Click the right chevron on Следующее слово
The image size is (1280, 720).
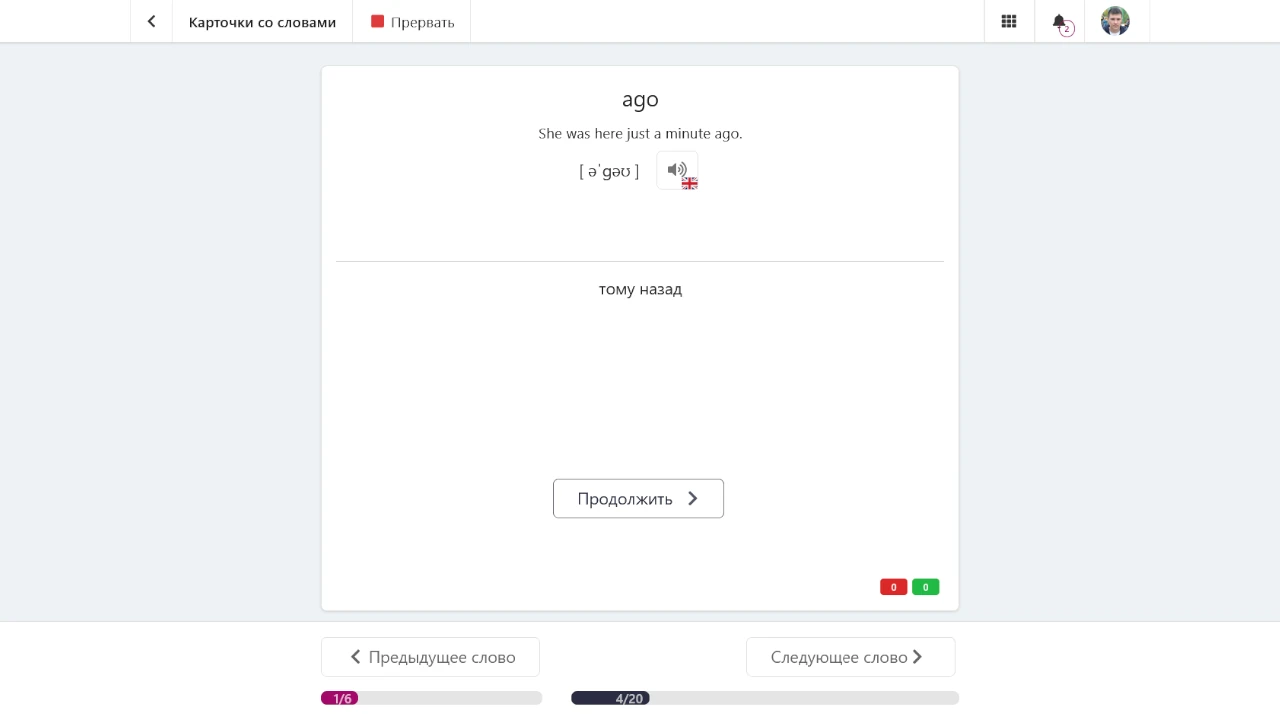(x=917, y=657)
